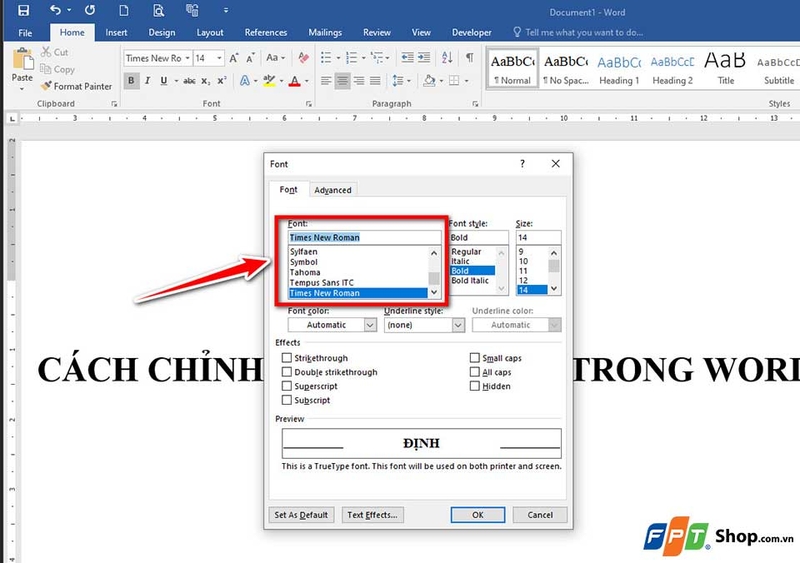Go to the Review ribbon tab
Screen dimensions: 800x563
coord(377,32)
